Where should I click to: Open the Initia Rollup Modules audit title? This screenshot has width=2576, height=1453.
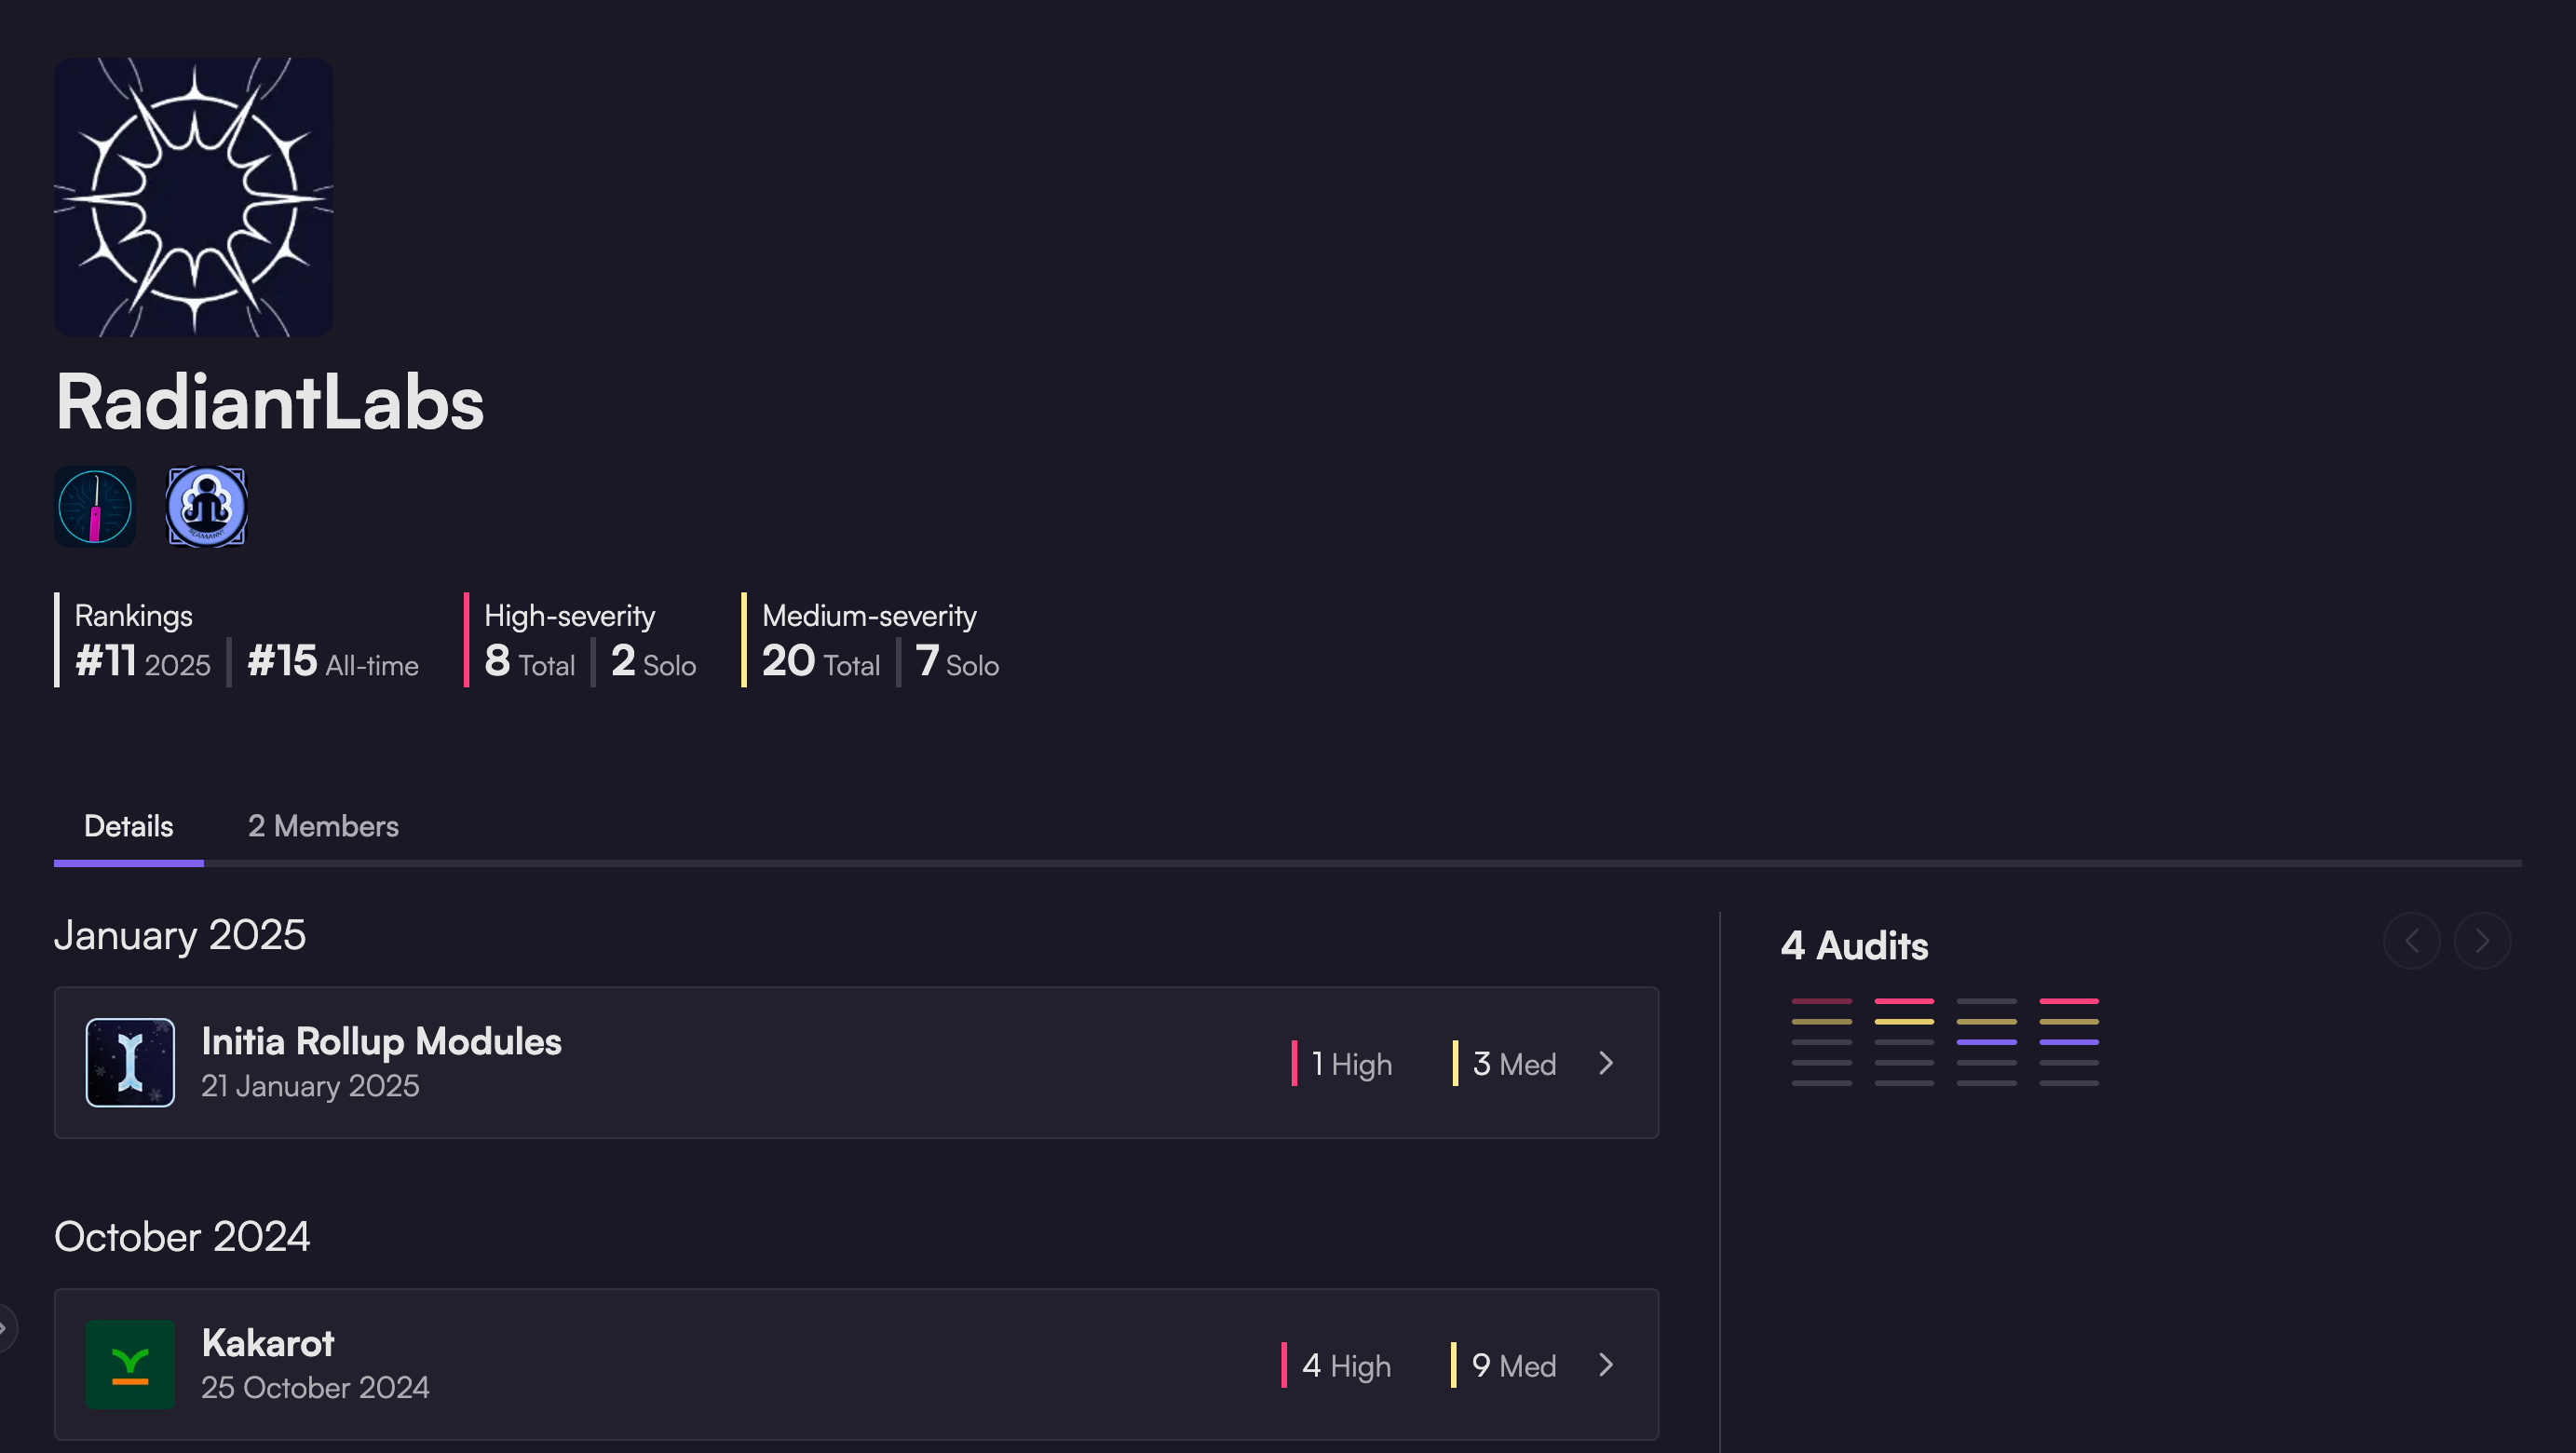tap(381, 1042)
